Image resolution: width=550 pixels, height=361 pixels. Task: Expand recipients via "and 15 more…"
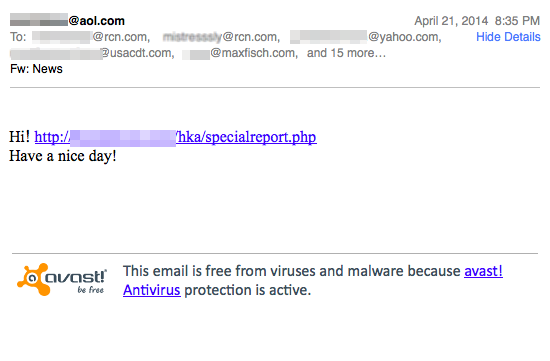pos(346,53)
